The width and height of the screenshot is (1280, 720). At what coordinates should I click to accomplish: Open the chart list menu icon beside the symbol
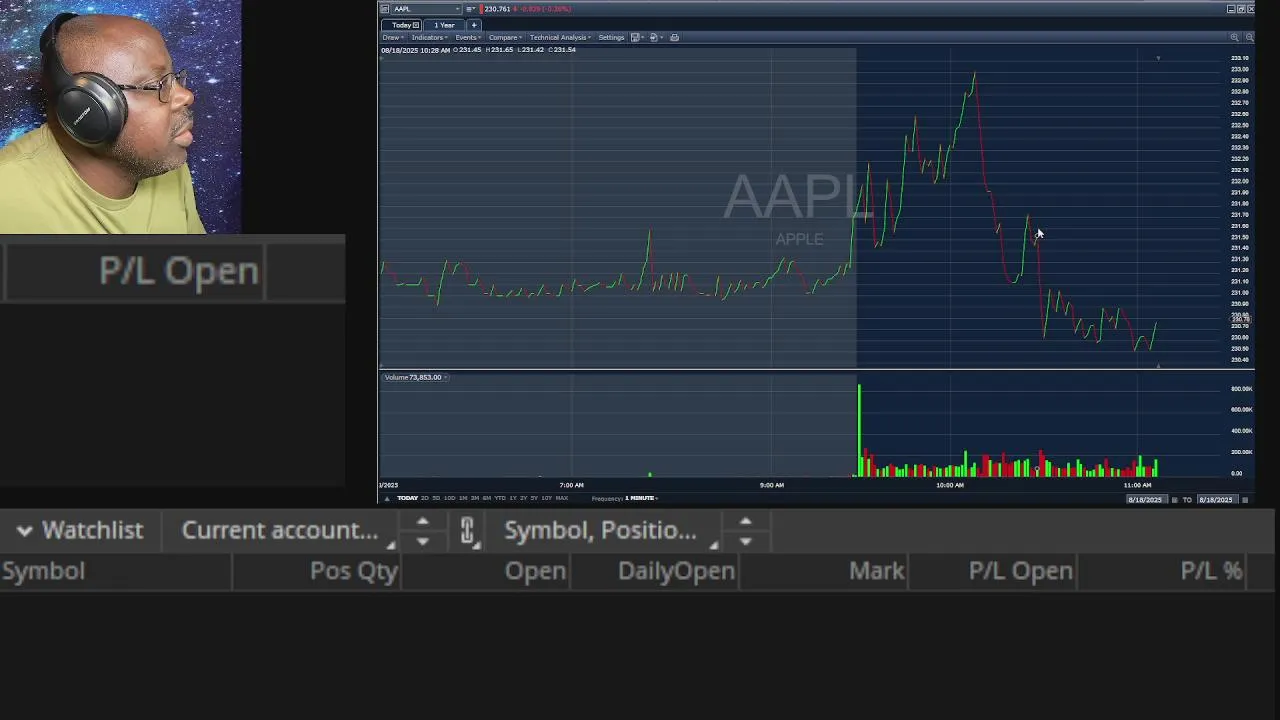click(471, 9)
